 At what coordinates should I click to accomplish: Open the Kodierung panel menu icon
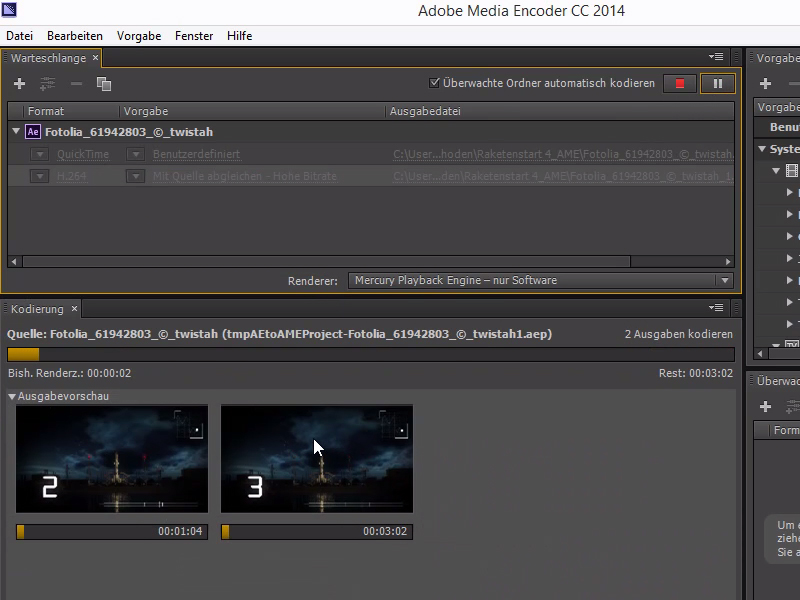pos(715,308)
